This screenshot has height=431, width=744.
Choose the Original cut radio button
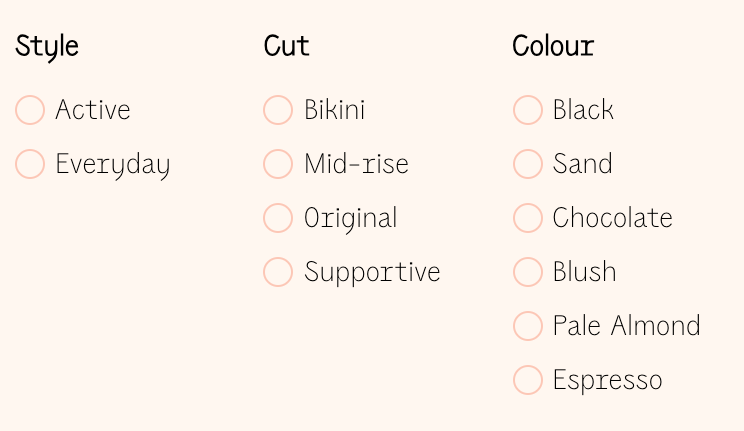(278, 218)
